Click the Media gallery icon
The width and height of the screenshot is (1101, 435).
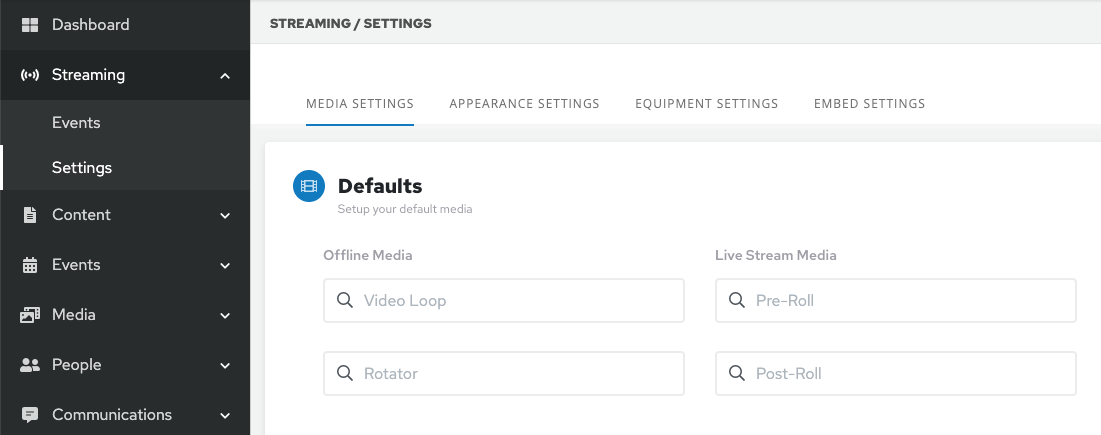click(29, 315)
